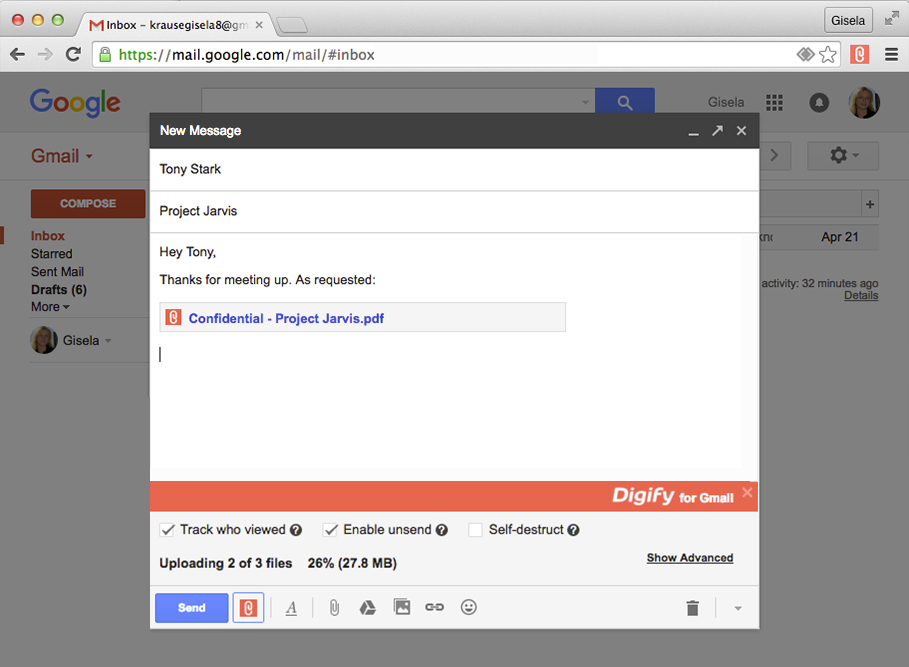Image resolution: width=909 pixels, height=667 pixels.
Task: Click the site info button left of the address bar star
Action: (x=805, y=54)
